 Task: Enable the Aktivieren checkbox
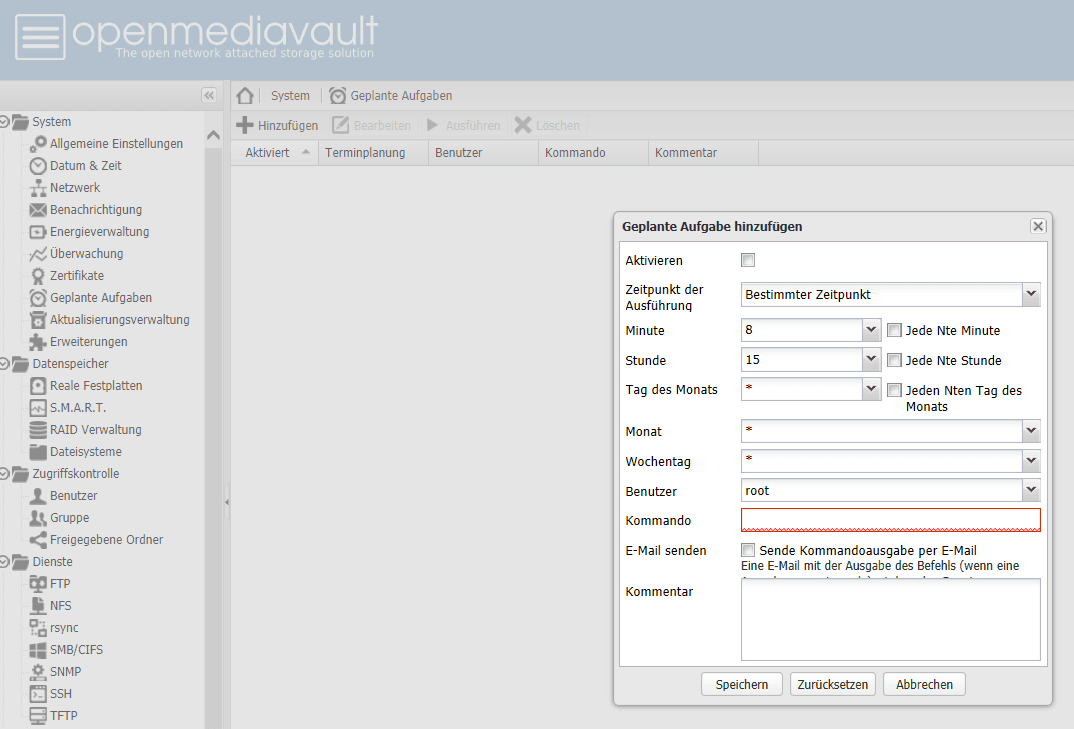pyautogui.click(x=748, y=260)
